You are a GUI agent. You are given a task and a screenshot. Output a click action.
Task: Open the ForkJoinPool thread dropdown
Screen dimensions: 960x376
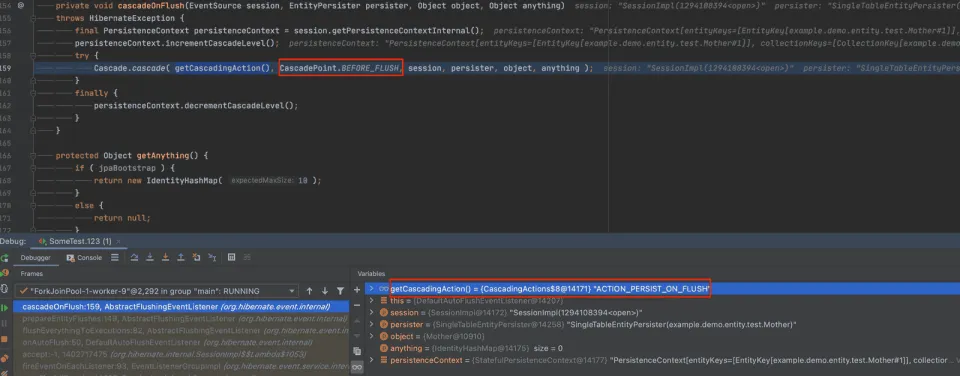tap(157, 291)
